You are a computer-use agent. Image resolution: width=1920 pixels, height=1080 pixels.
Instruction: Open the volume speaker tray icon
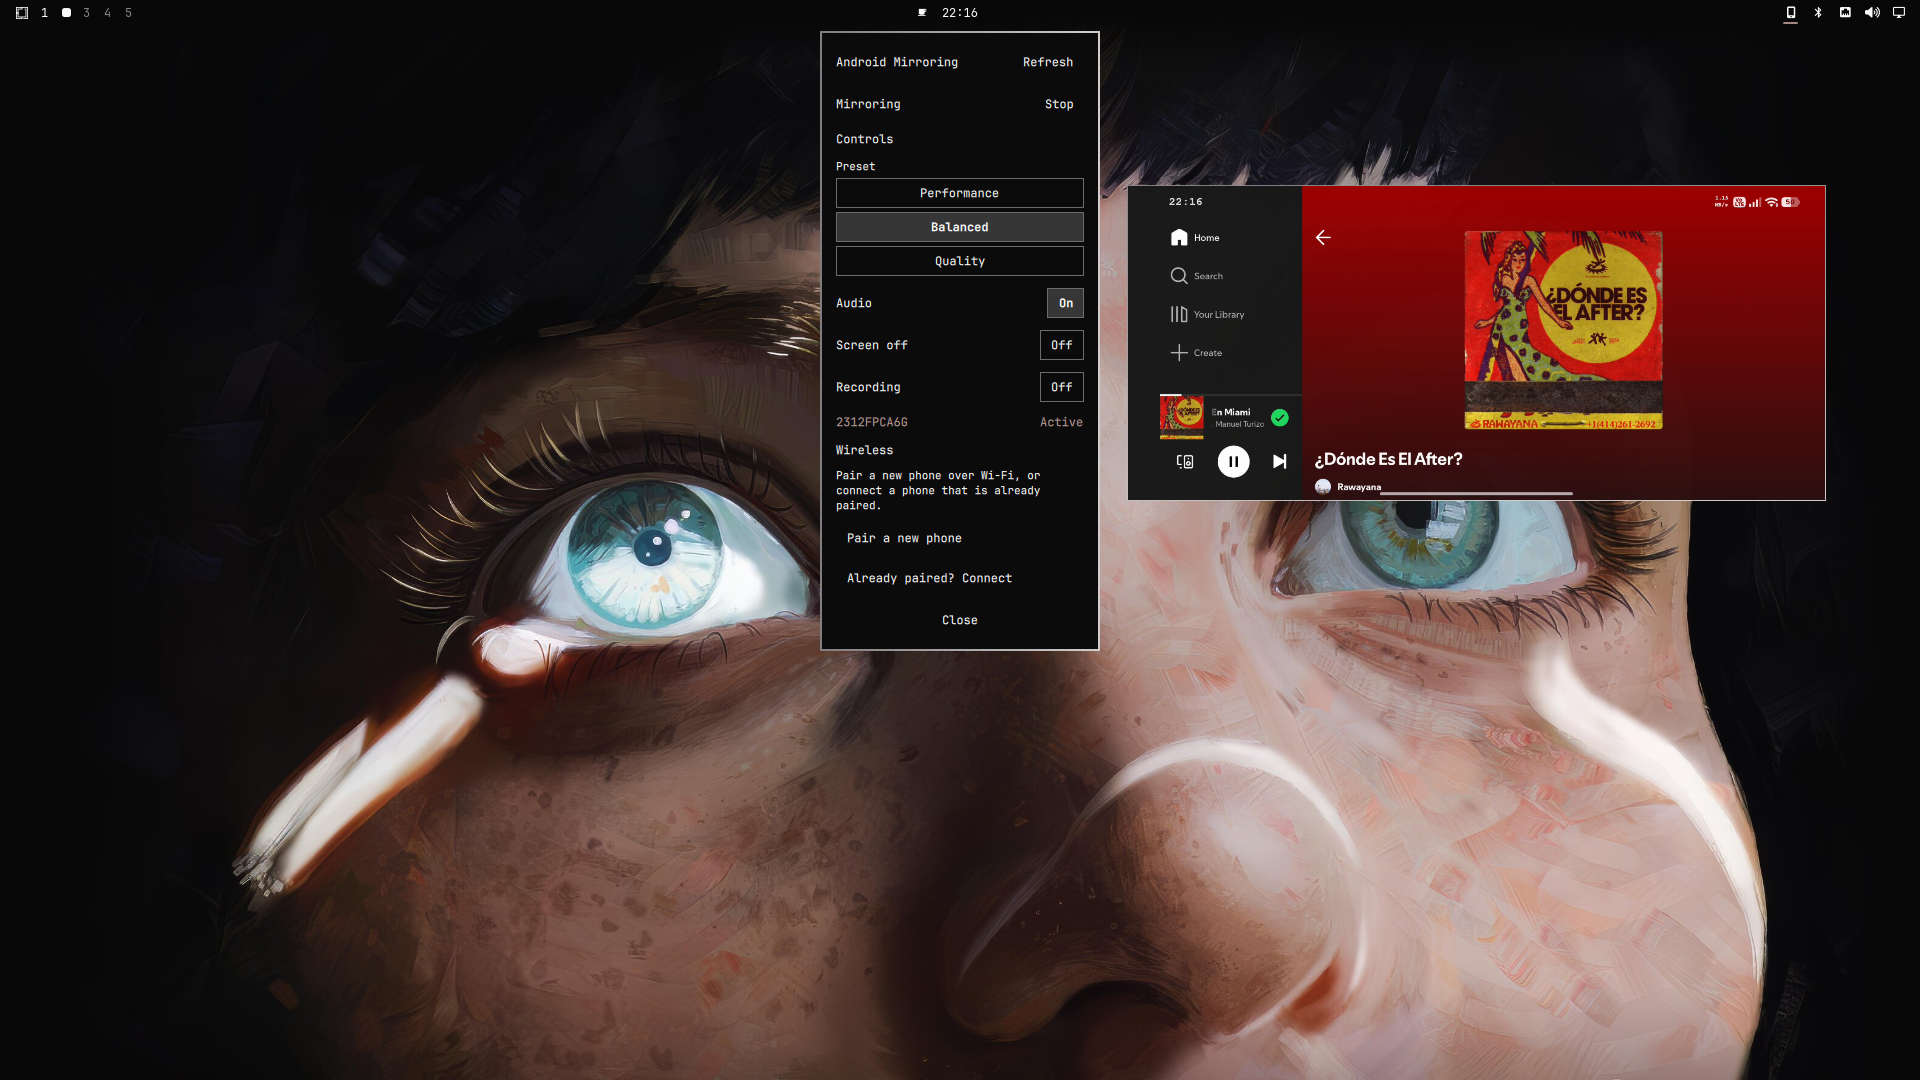pyautogui.click(x=1872, y=13)
